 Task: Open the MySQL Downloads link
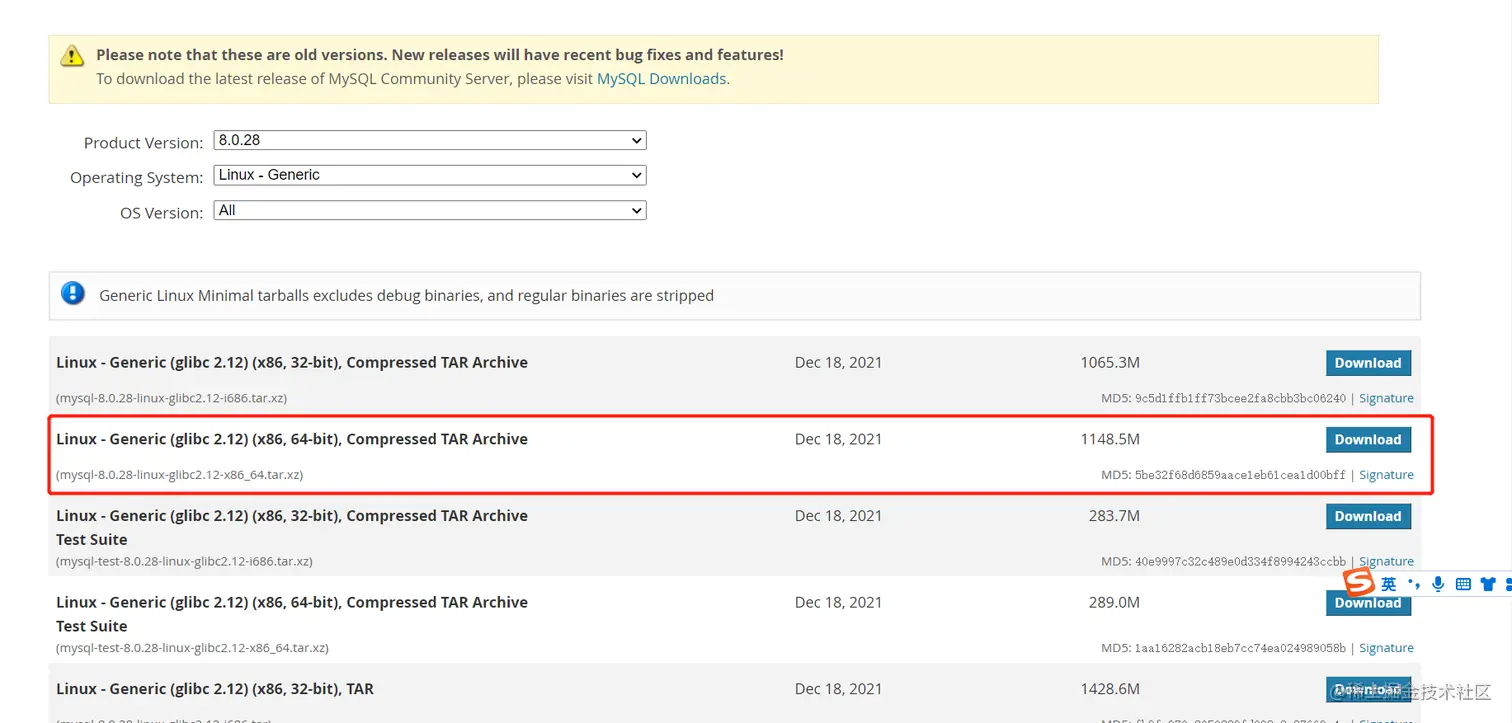661,79
